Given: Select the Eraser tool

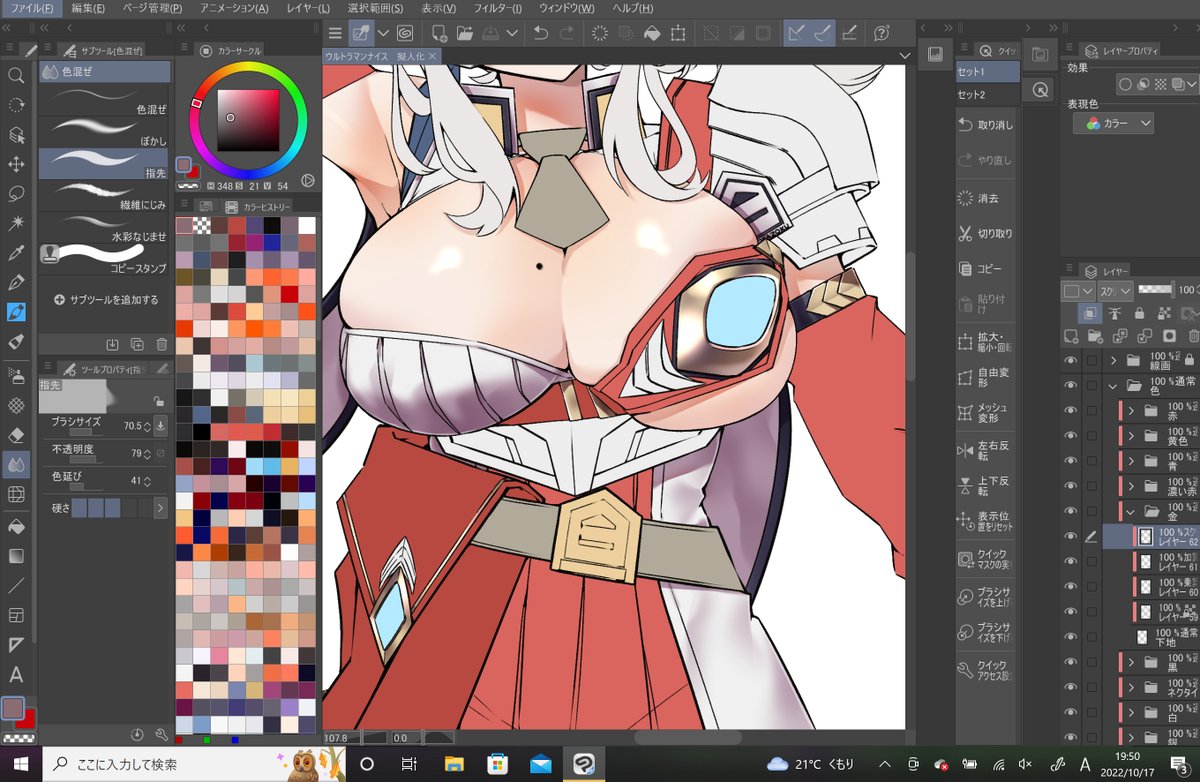Looking at the screenshot, I should coord(16,435).
